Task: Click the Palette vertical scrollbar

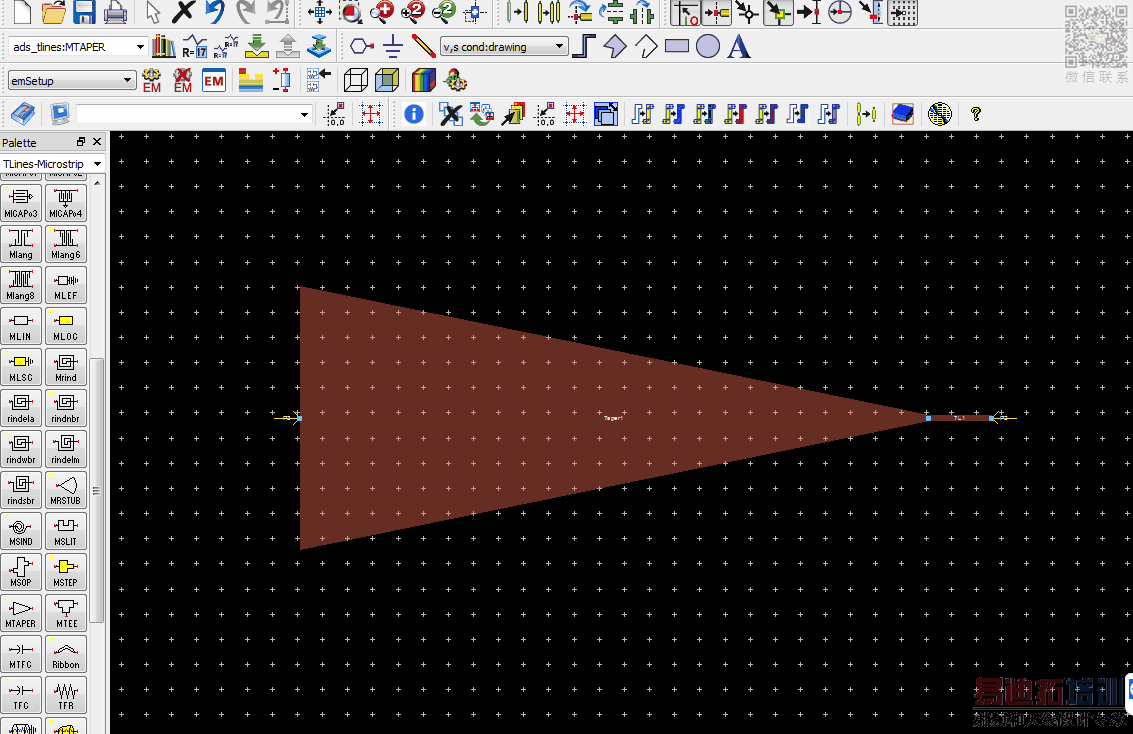Action: [97, 490]
